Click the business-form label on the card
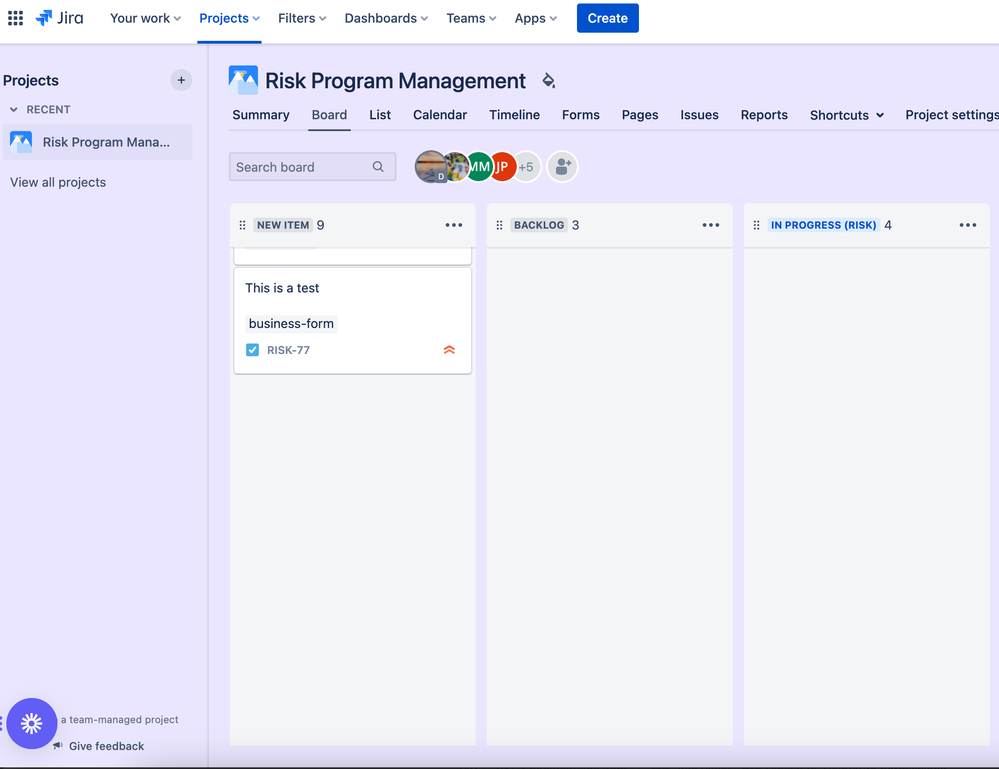 tap(291, 324)
